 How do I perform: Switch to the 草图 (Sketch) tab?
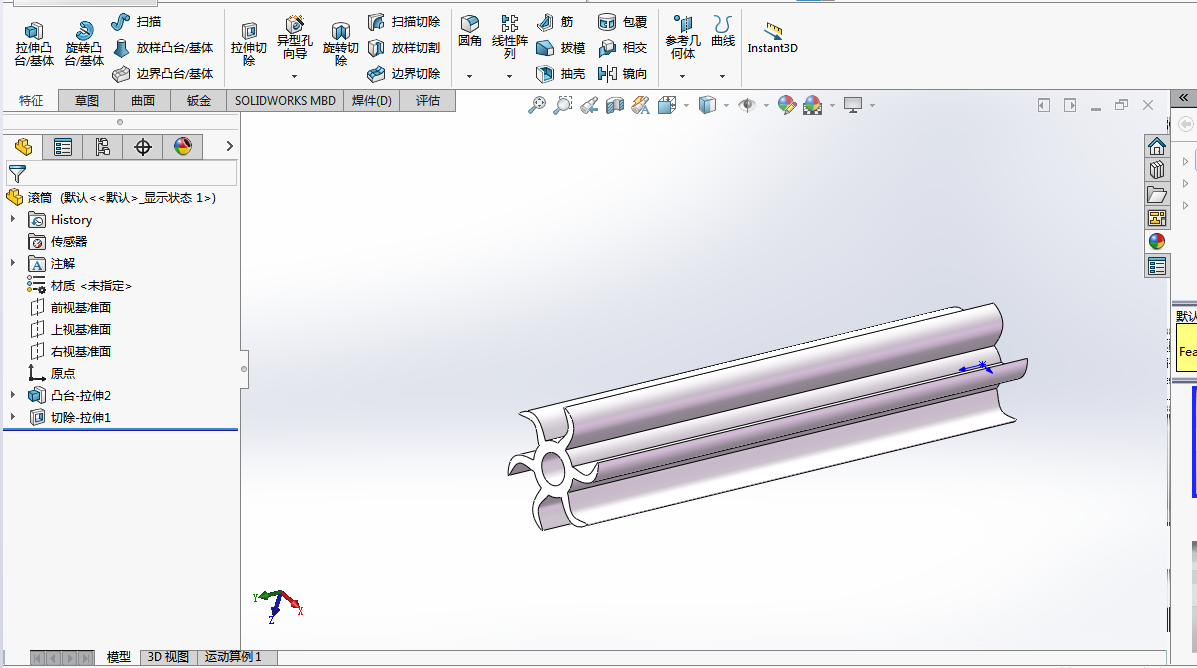tap(87, 101)
